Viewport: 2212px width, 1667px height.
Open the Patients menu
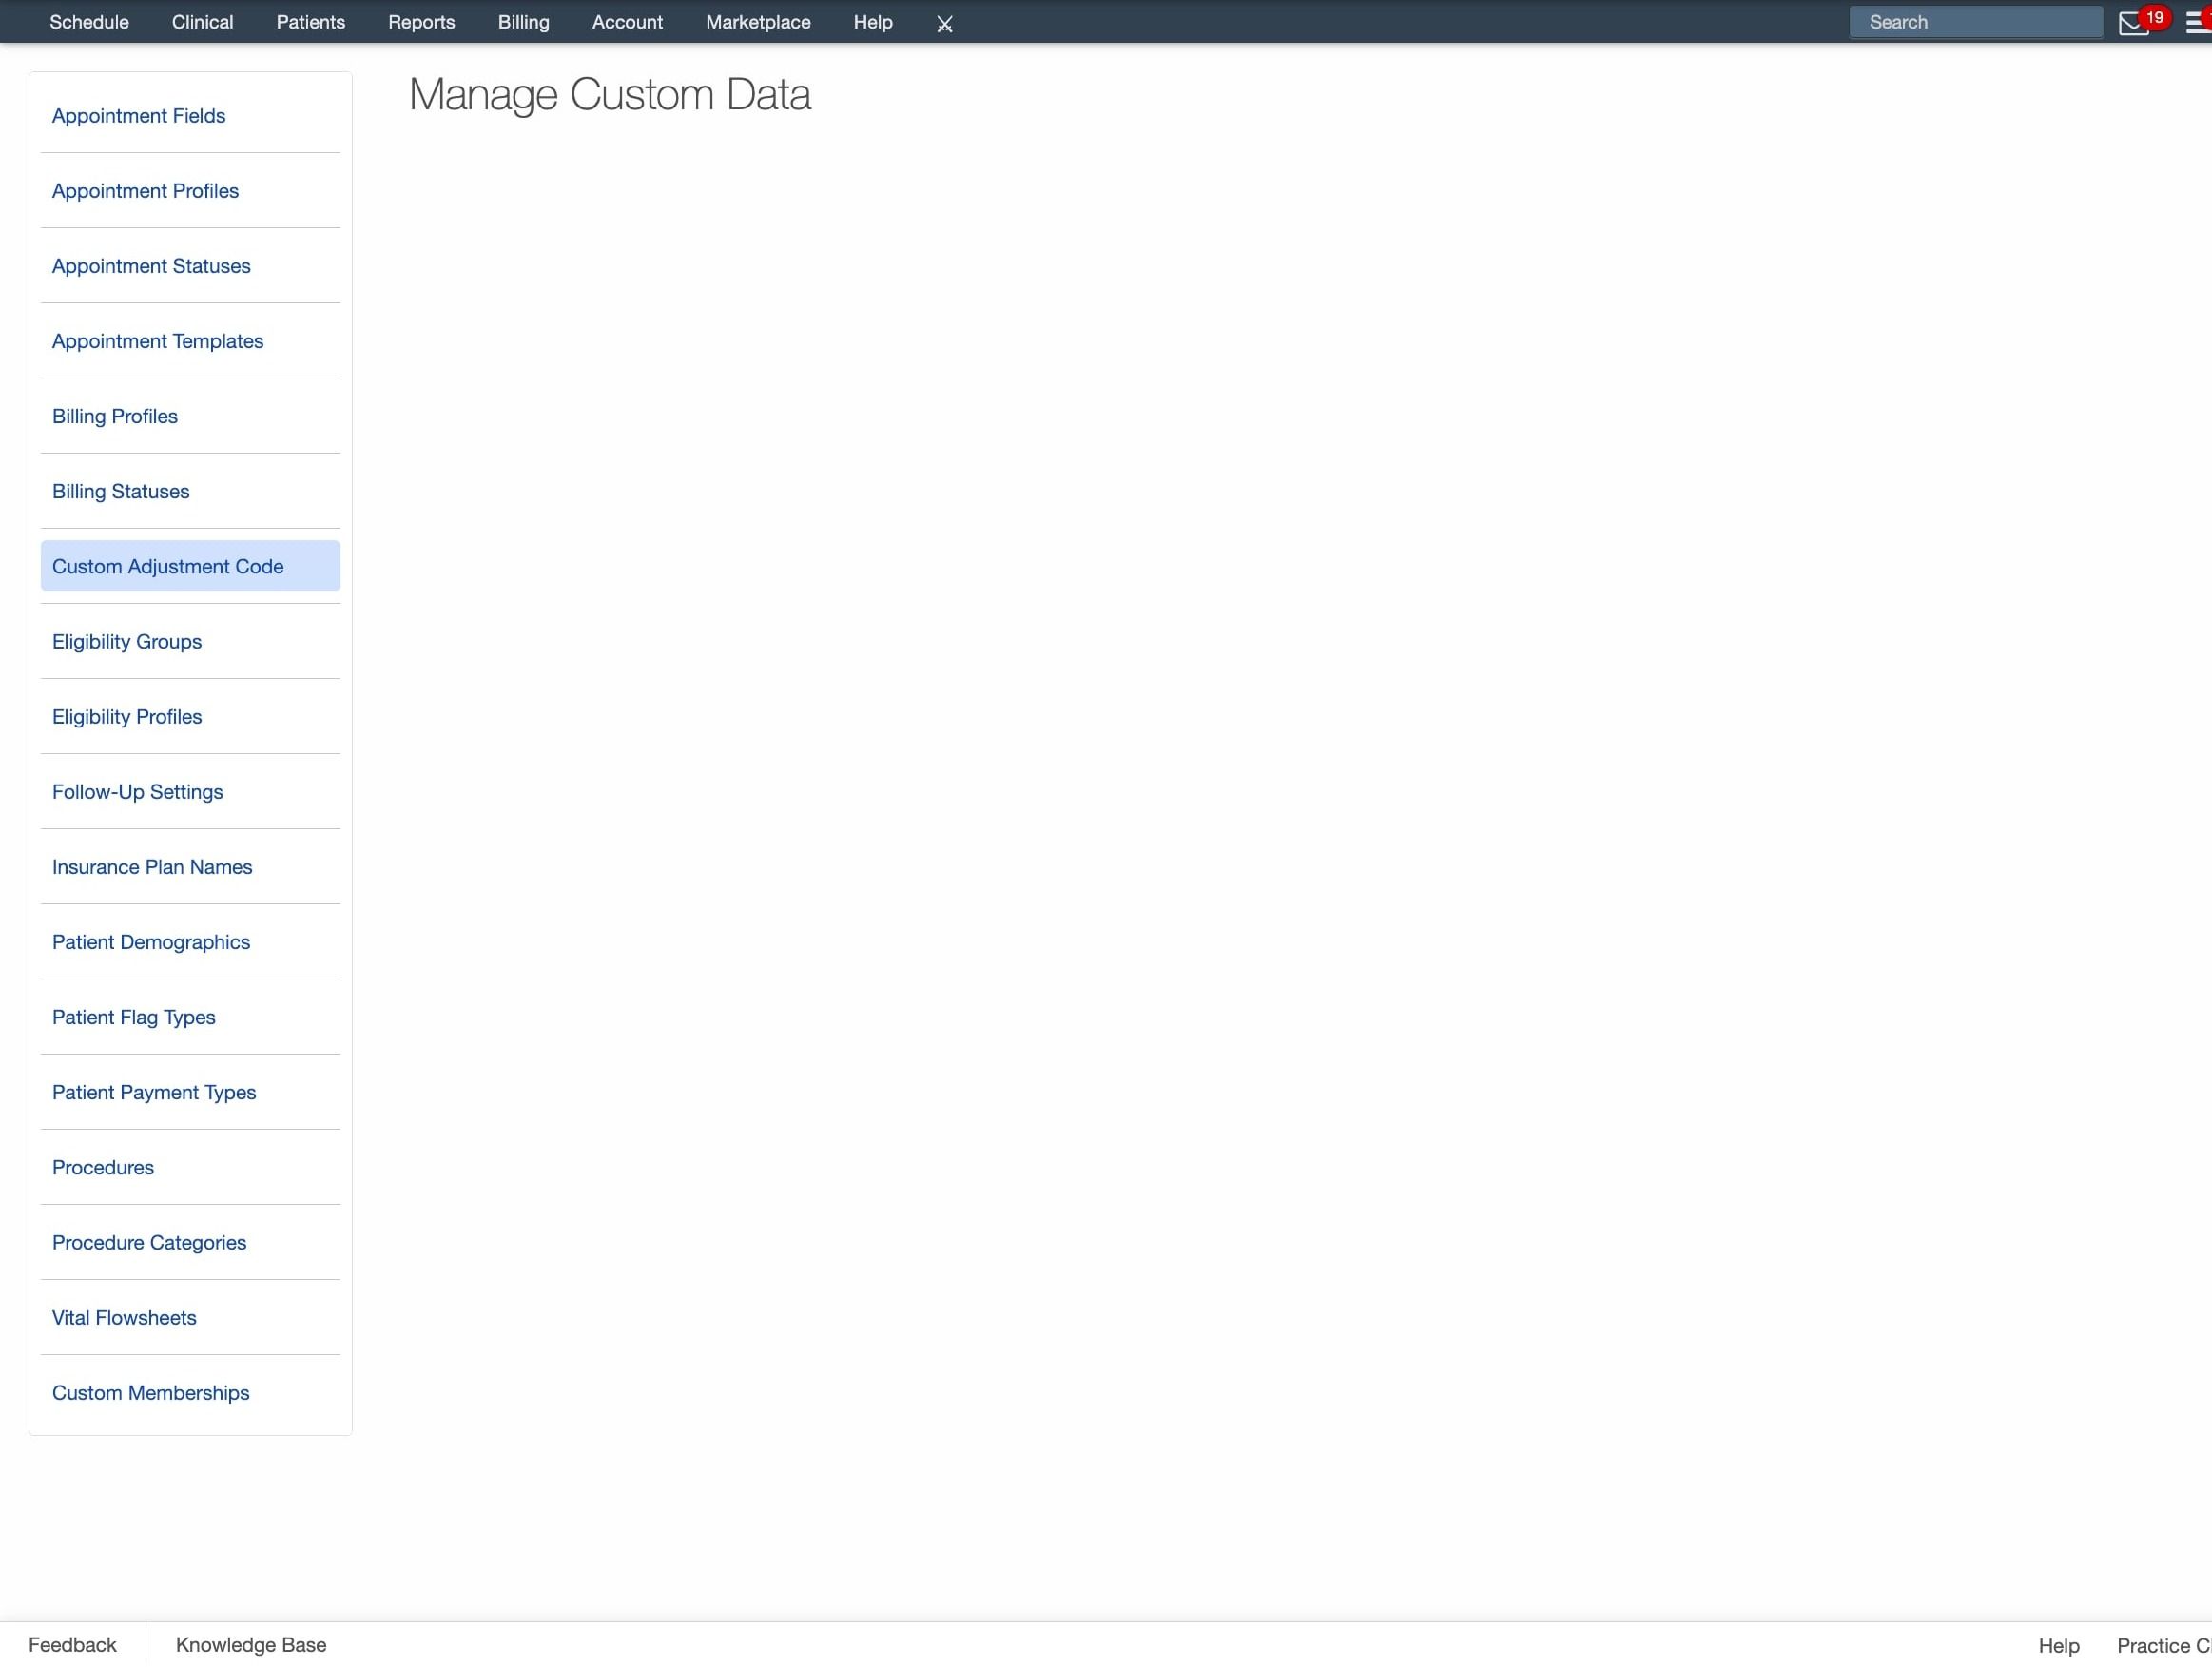point(311,22)
